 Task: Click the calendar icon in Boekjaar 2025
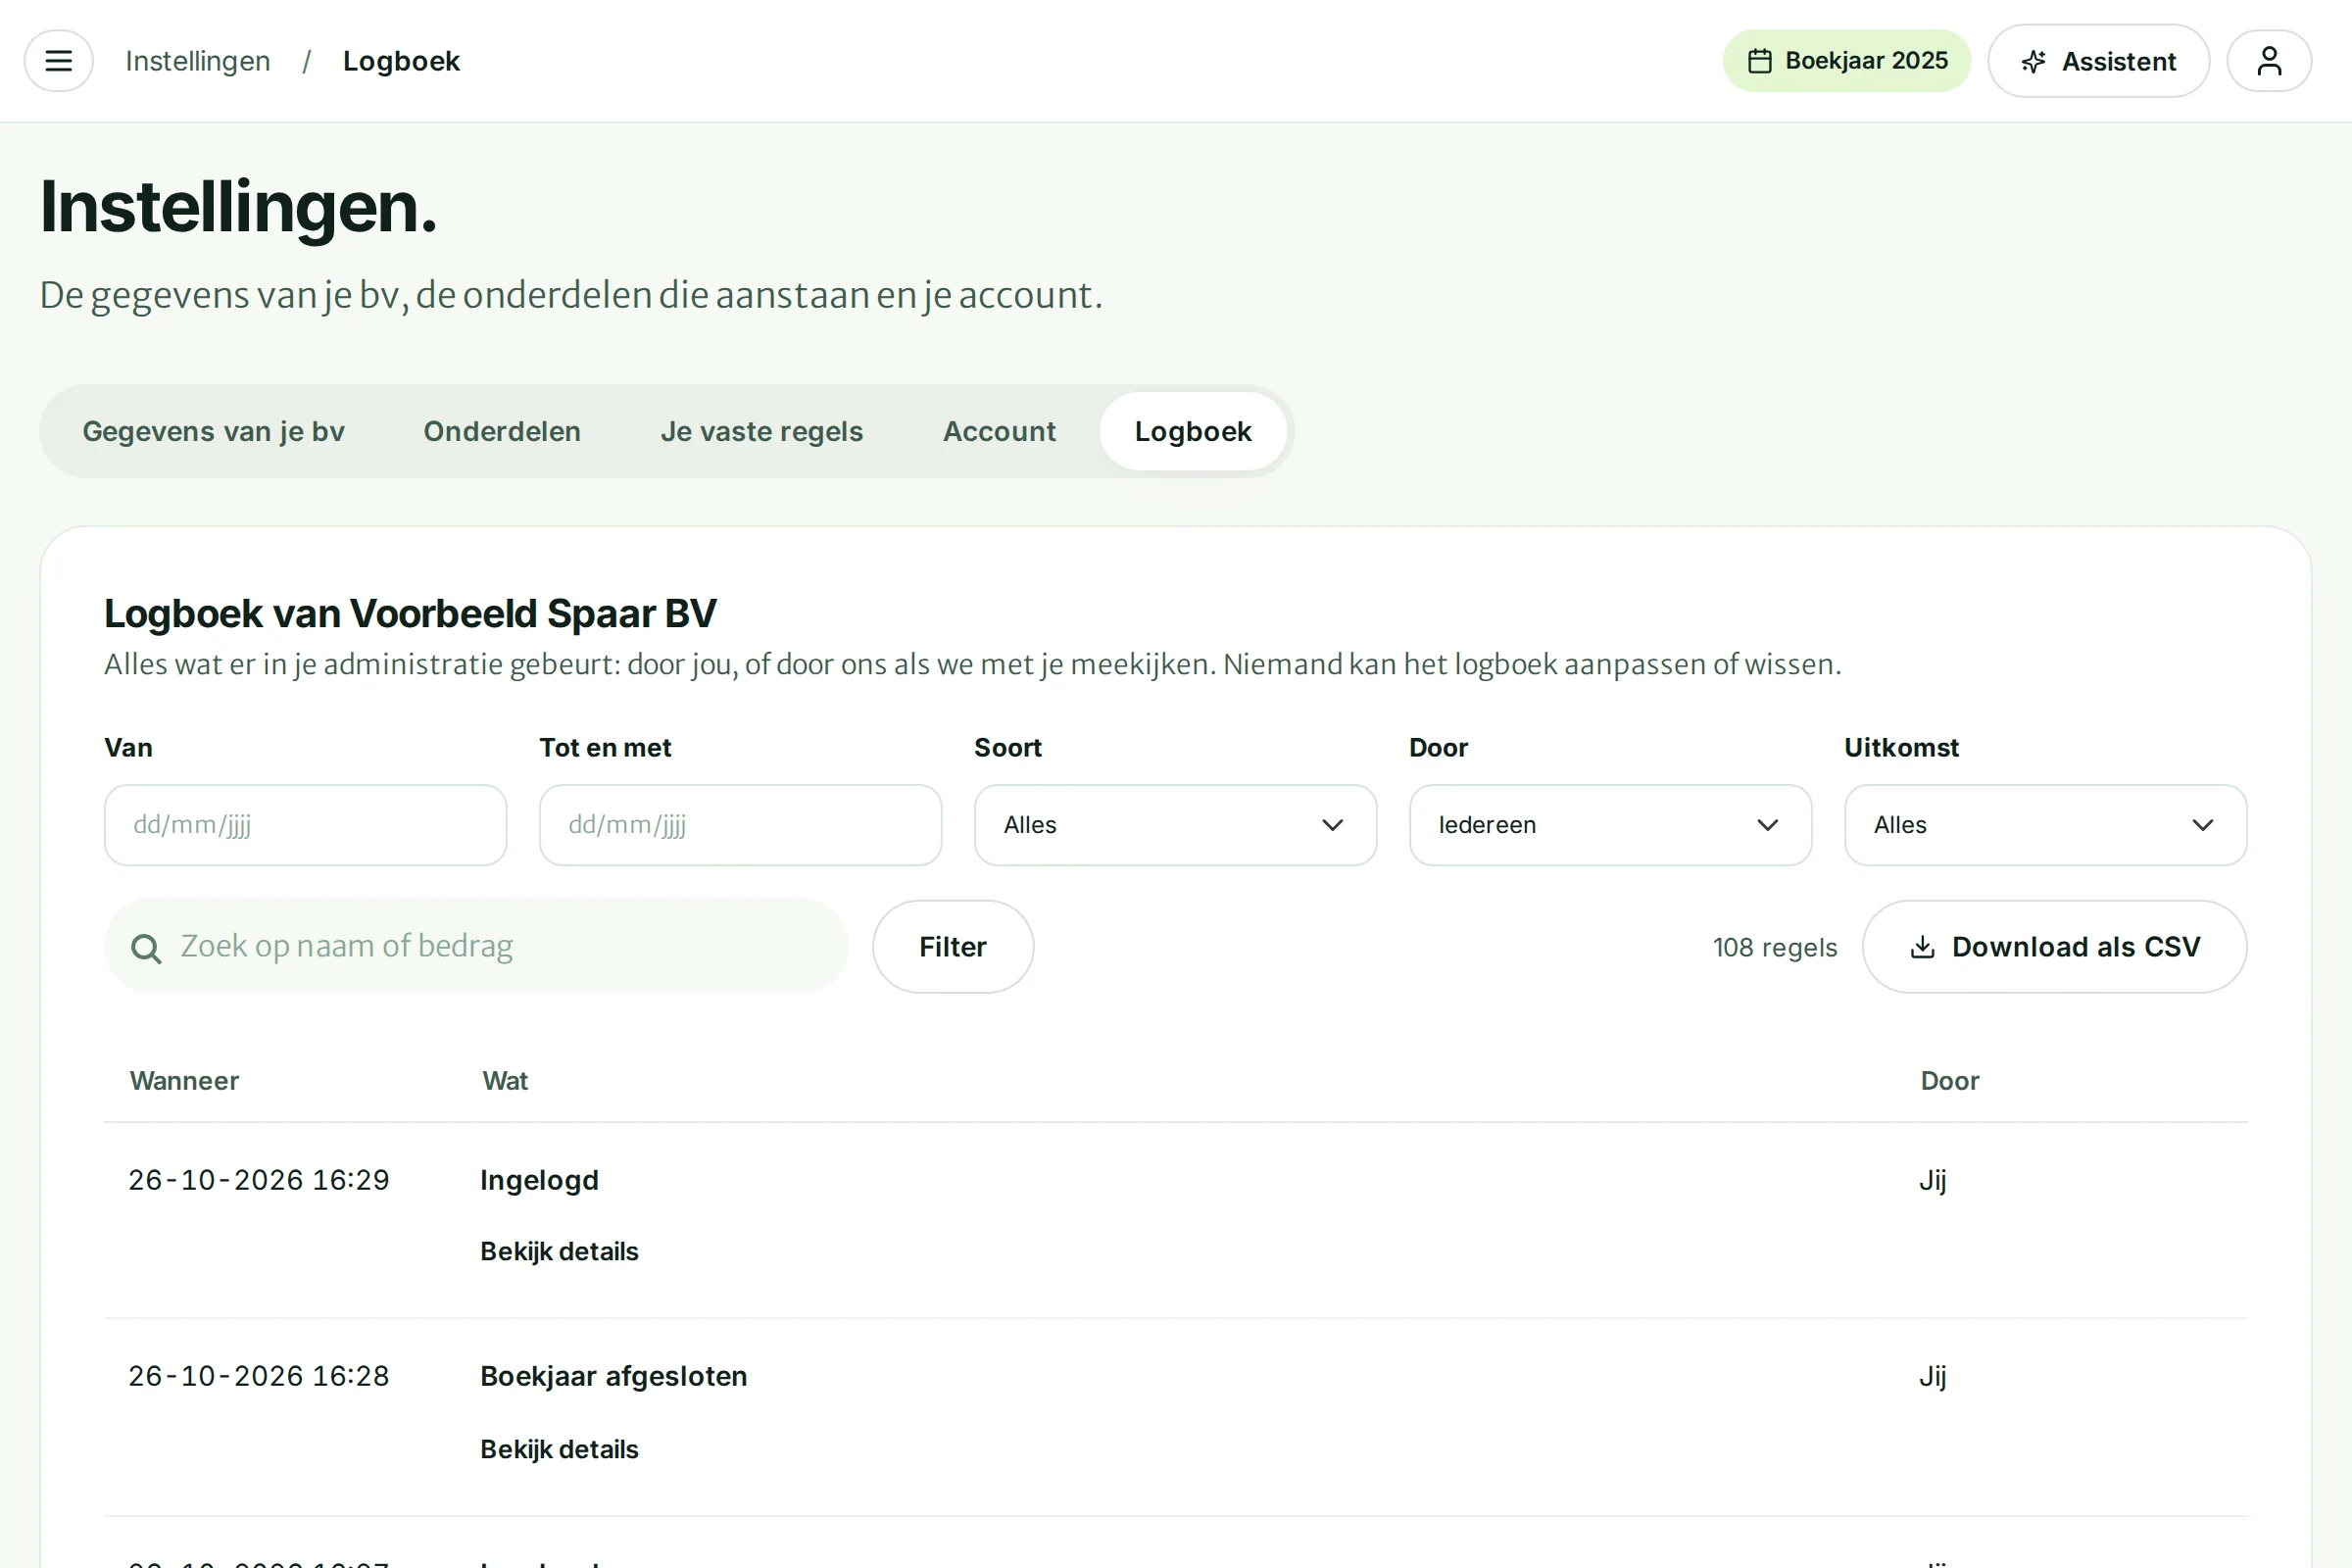tap(1759, 61)
